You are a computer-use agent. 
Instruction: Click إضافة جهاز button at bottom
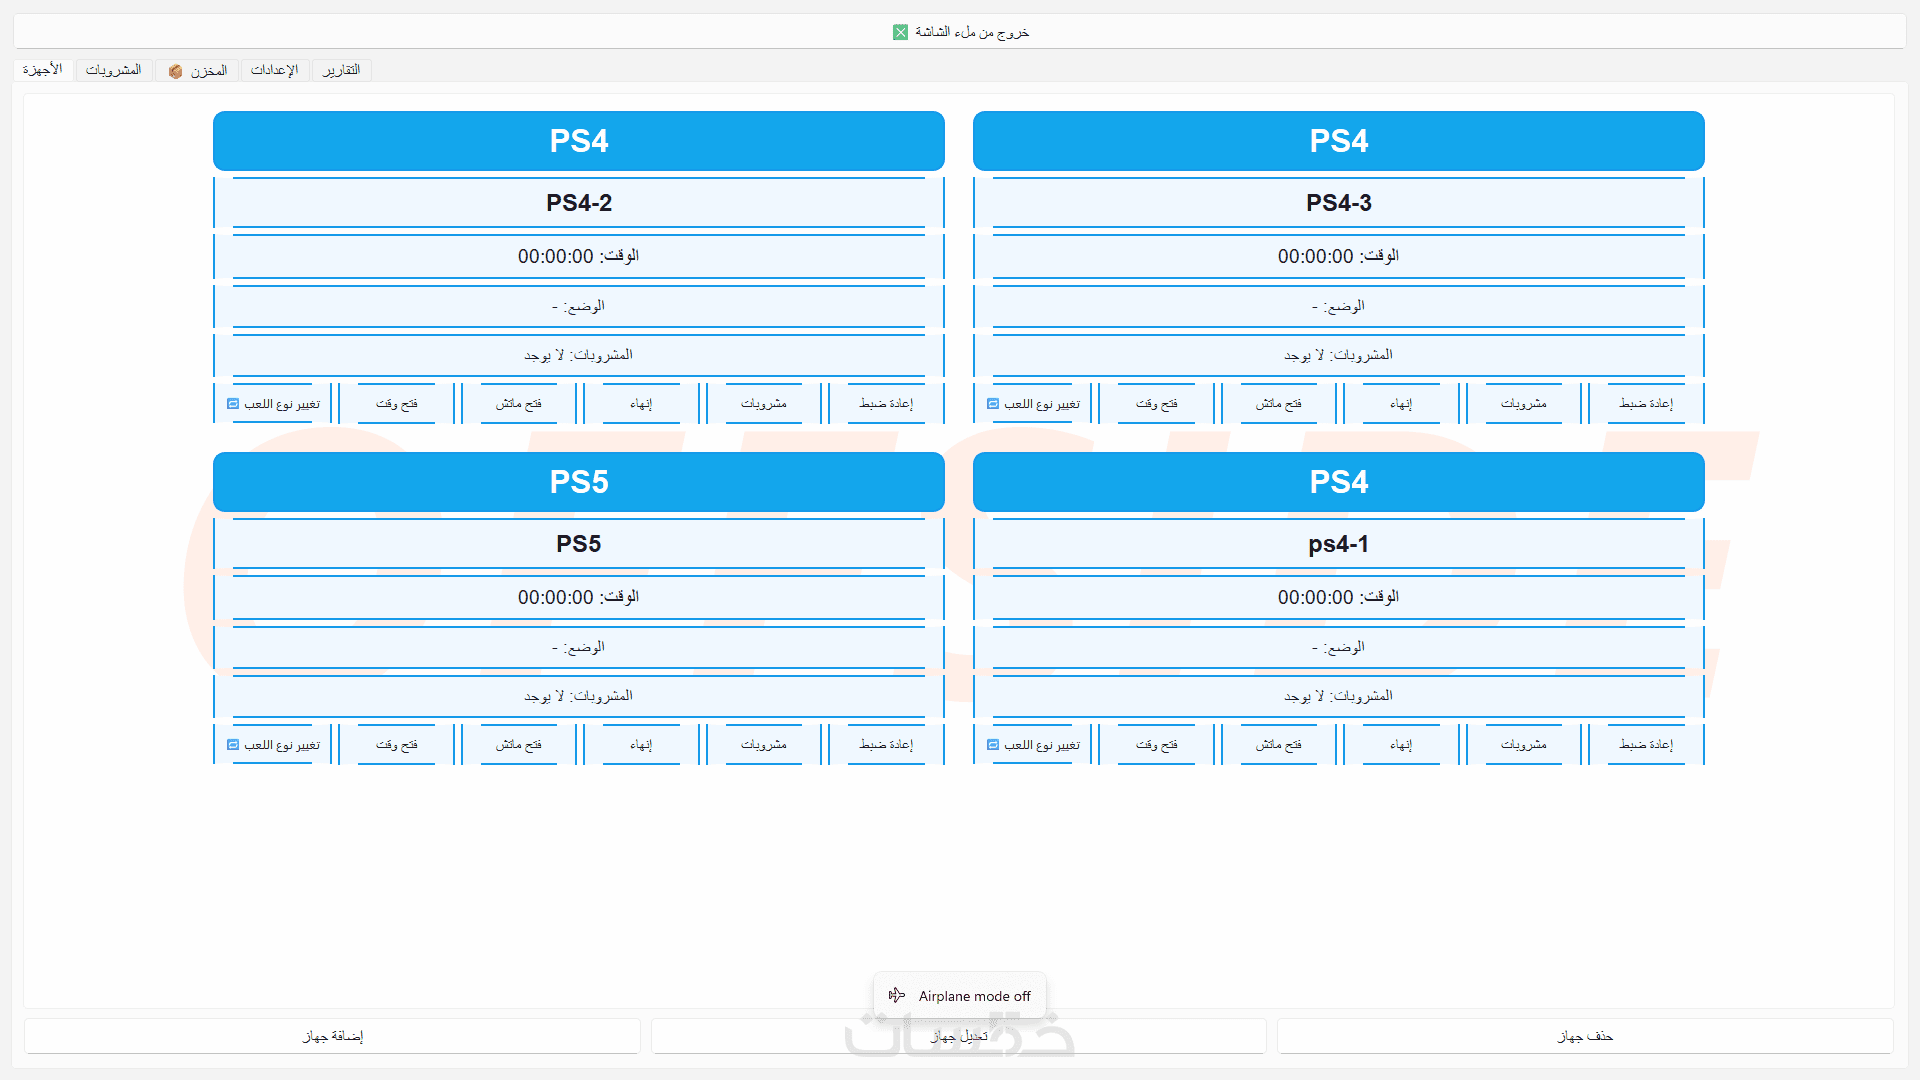tap(332, 1036)
